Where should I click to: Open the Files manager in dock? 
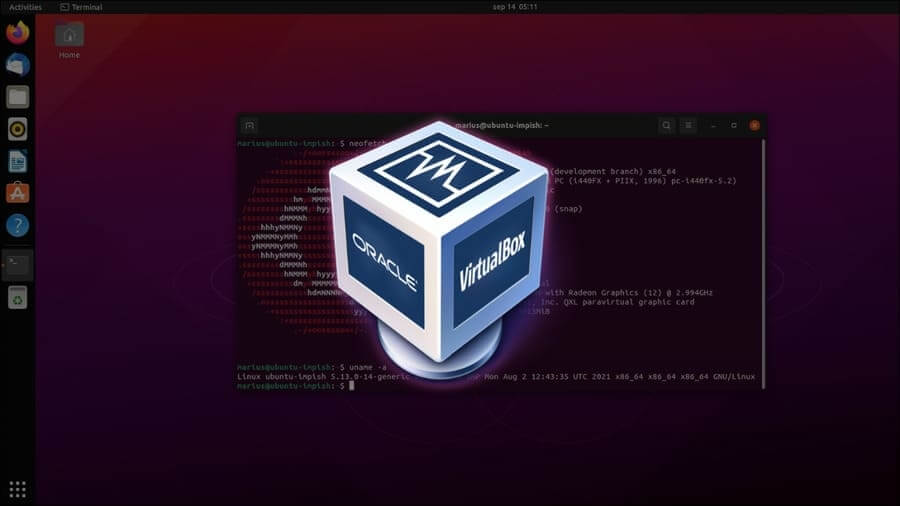[x=17, y=97]
